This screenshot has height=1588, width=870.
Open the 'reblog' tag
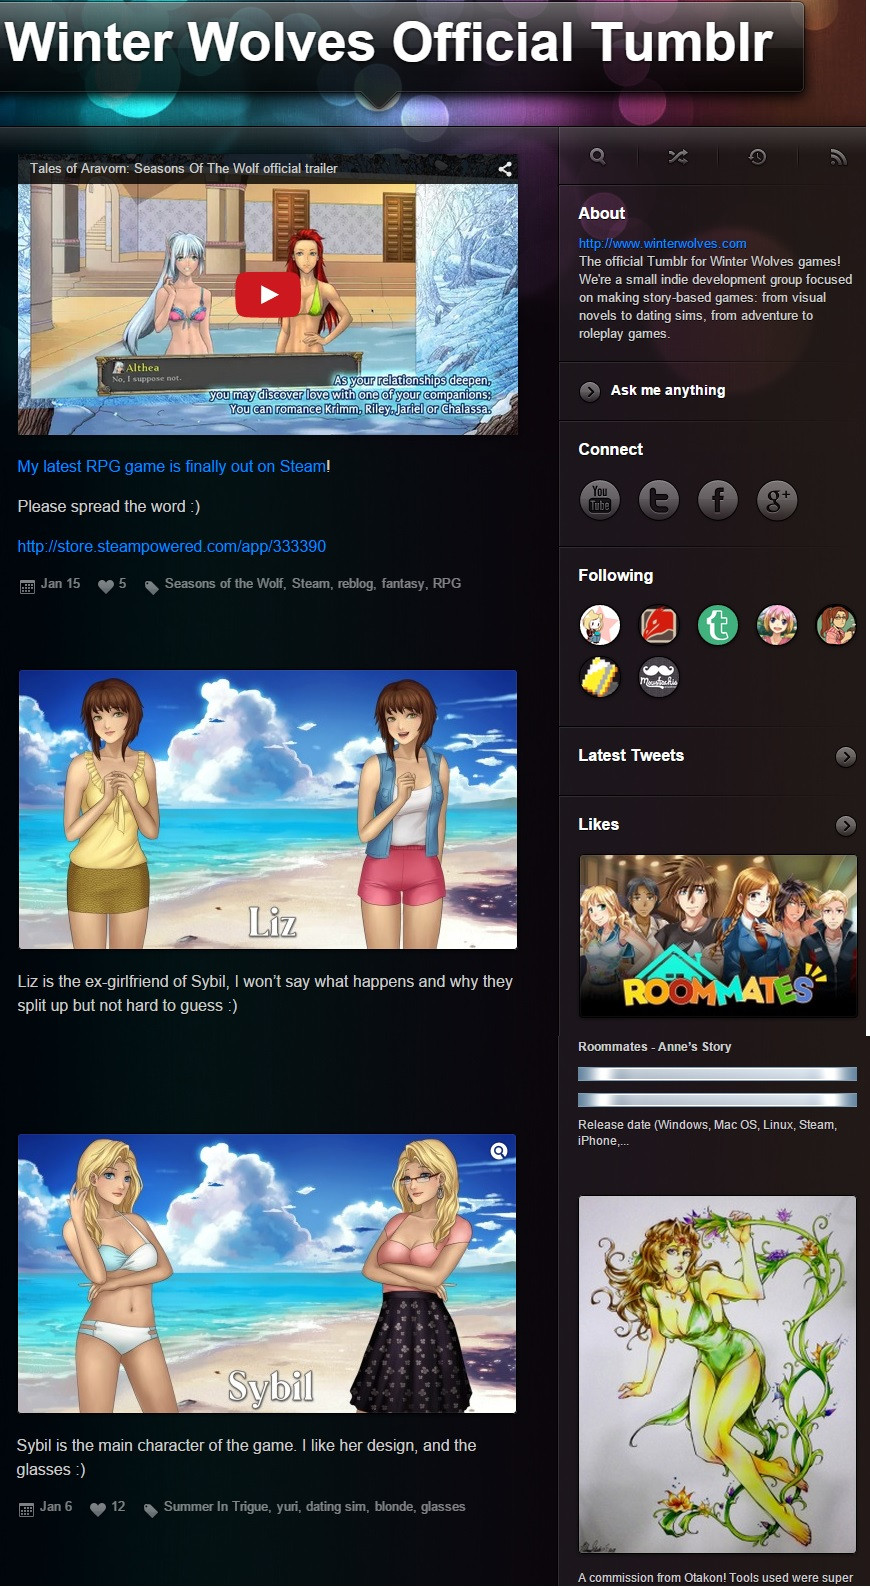(x=357, y=583)
